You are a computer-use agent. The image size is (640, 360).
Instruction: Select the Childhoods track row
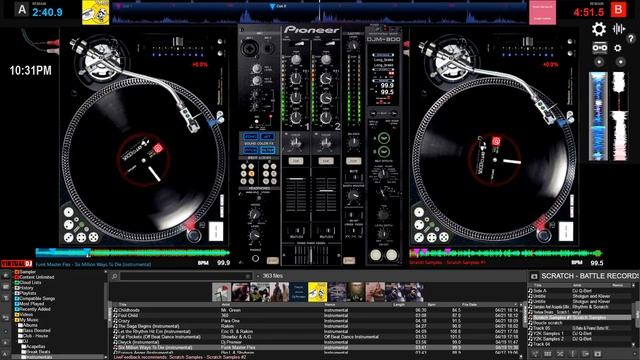click(x=315, y=310)
